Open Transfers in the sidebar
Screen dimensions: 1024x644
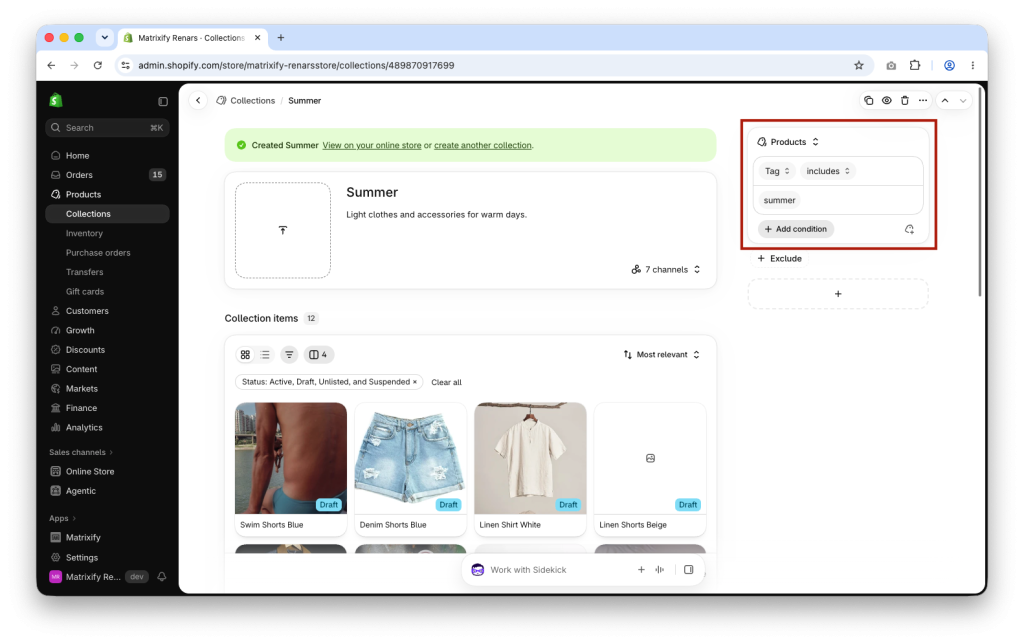pyautogui.click(x=84, y=272)
